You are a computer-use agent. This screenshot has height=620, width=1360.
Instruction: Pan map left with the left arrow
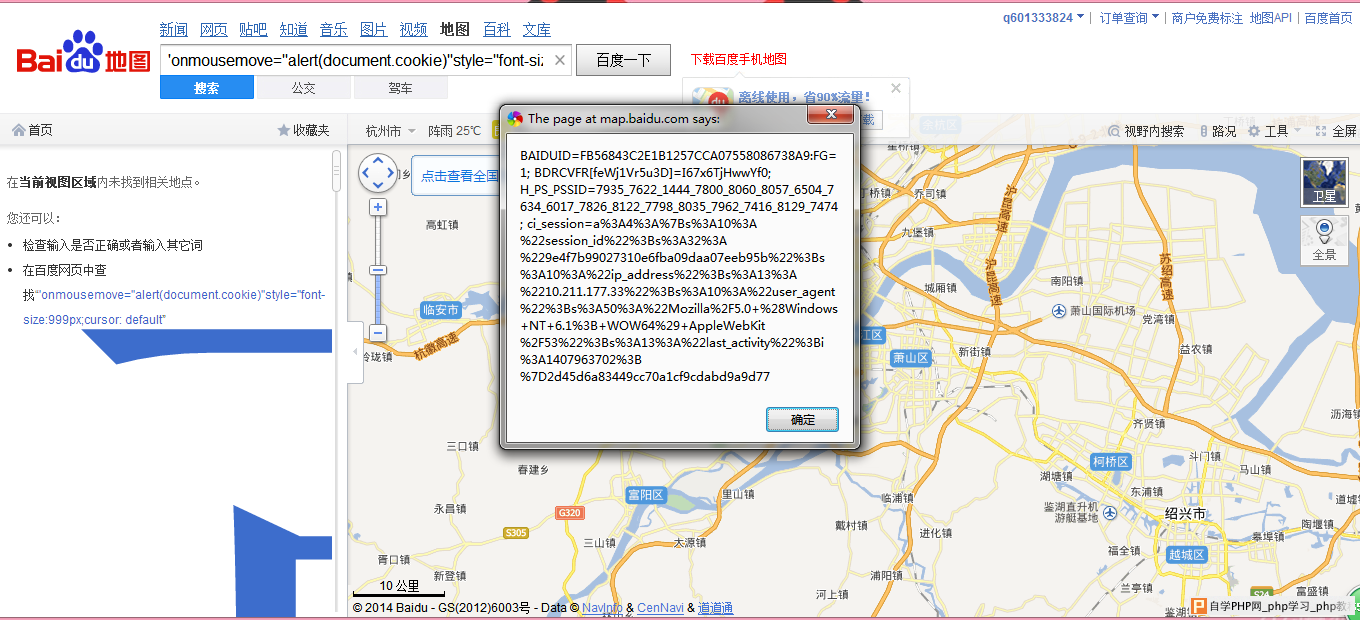coord(364,174)
